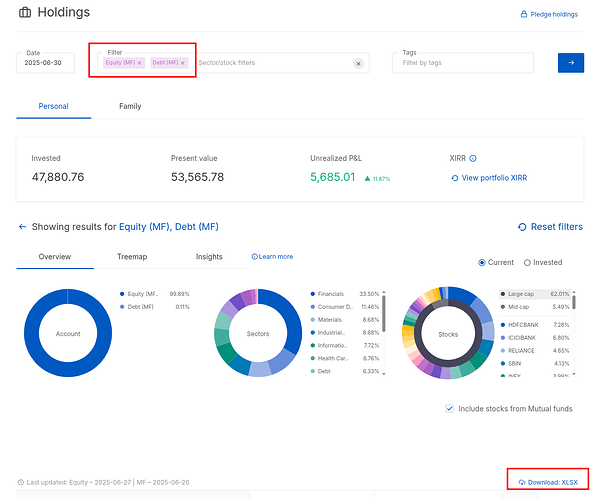Click the Sectors donut chart

tap(258, 333)
